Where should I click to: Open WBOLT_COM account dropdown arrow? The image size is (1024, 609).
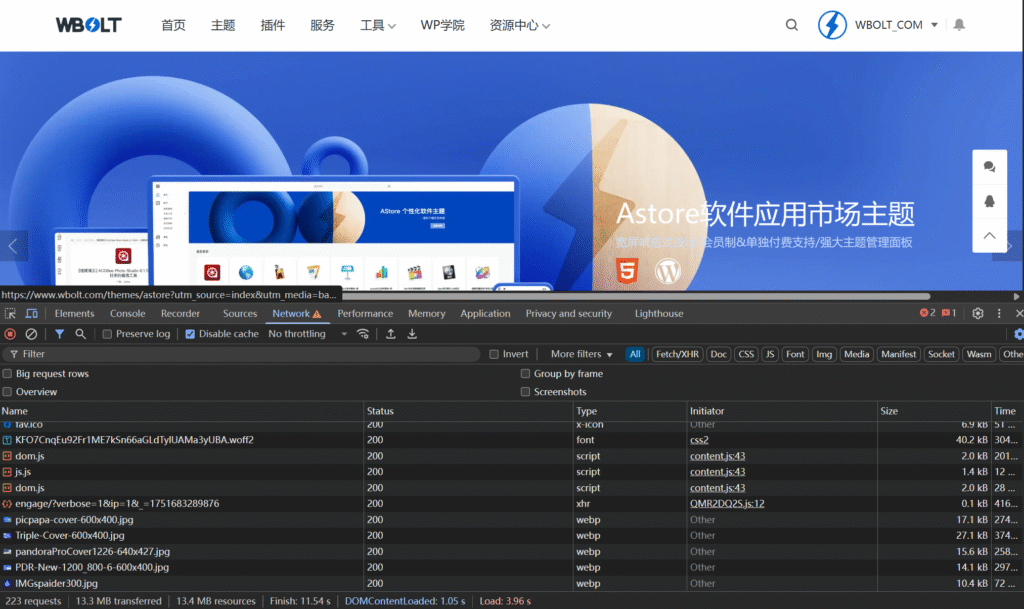935,25
